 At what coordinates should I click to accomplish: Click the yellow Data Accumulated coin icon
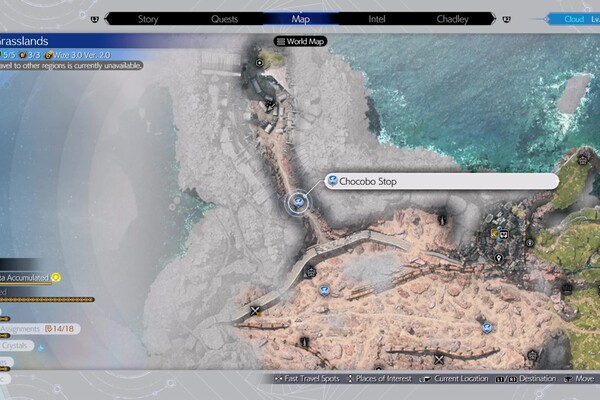click(56, 277)
